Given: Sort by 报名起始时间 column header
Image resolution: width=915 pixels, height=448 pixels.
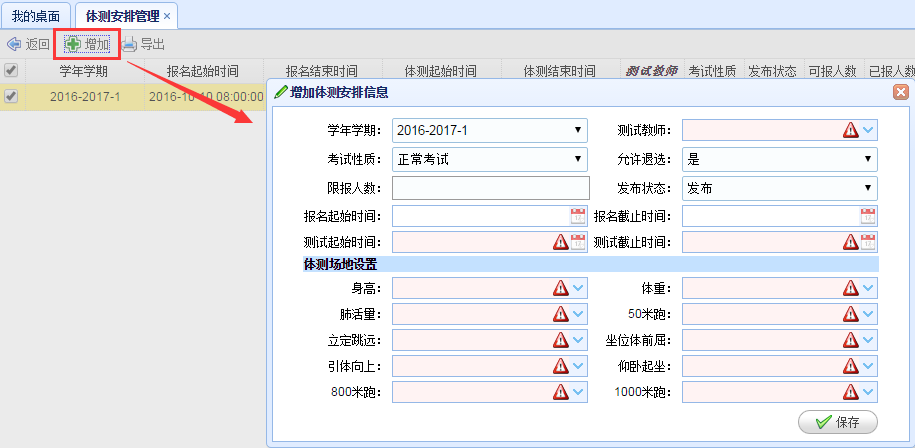Looking at the screenshot, I should (x=203, y=71).
